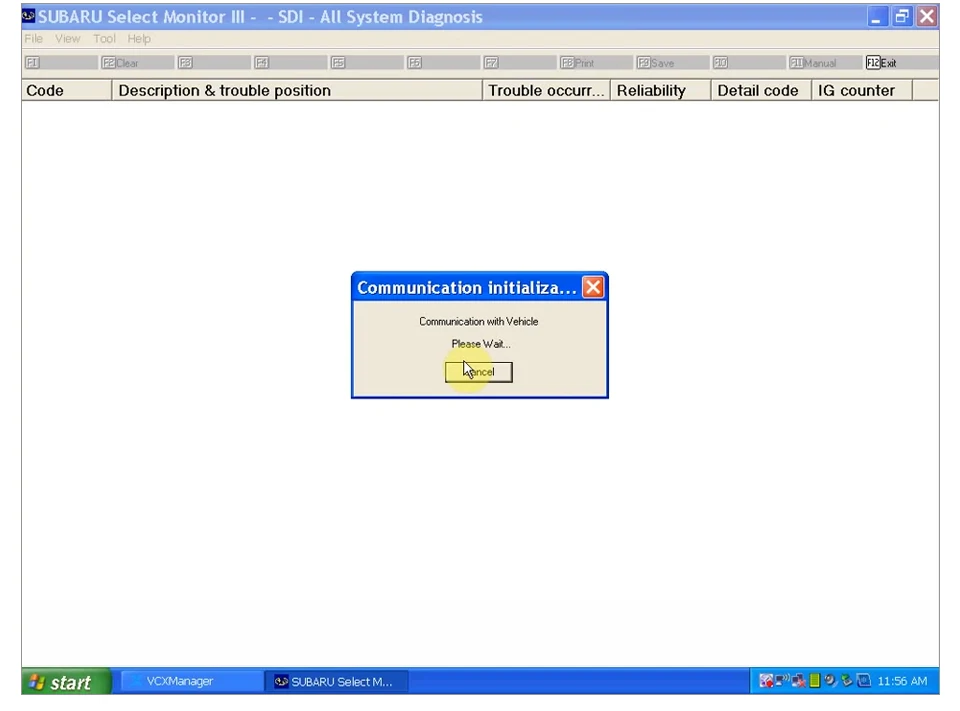Click the Reliability column header
The image size is (960, 711).
coord(661,91)
